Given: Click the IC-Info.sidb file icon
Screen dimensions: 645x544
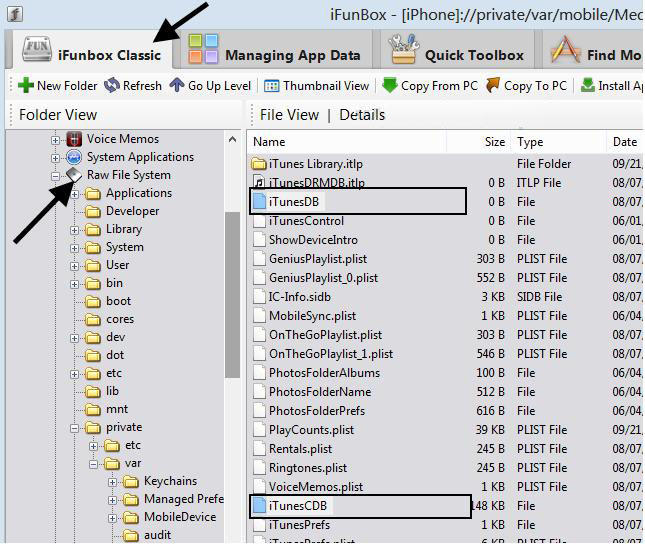Looking at the screenshot, I should coord(259,297).
